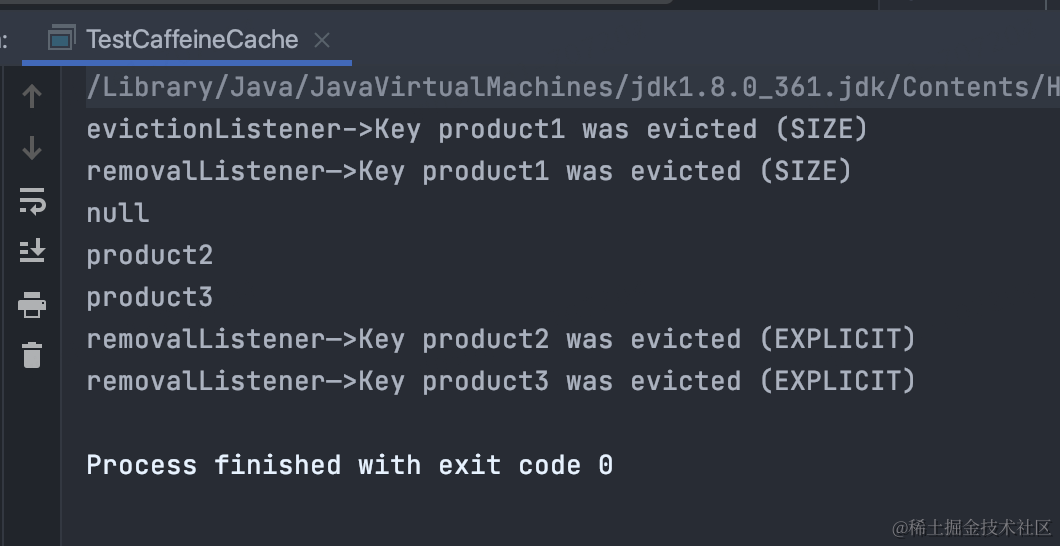
Task: Click the evictionListener product1 log line
Action: pyautogui.click(x=477, y=129)
